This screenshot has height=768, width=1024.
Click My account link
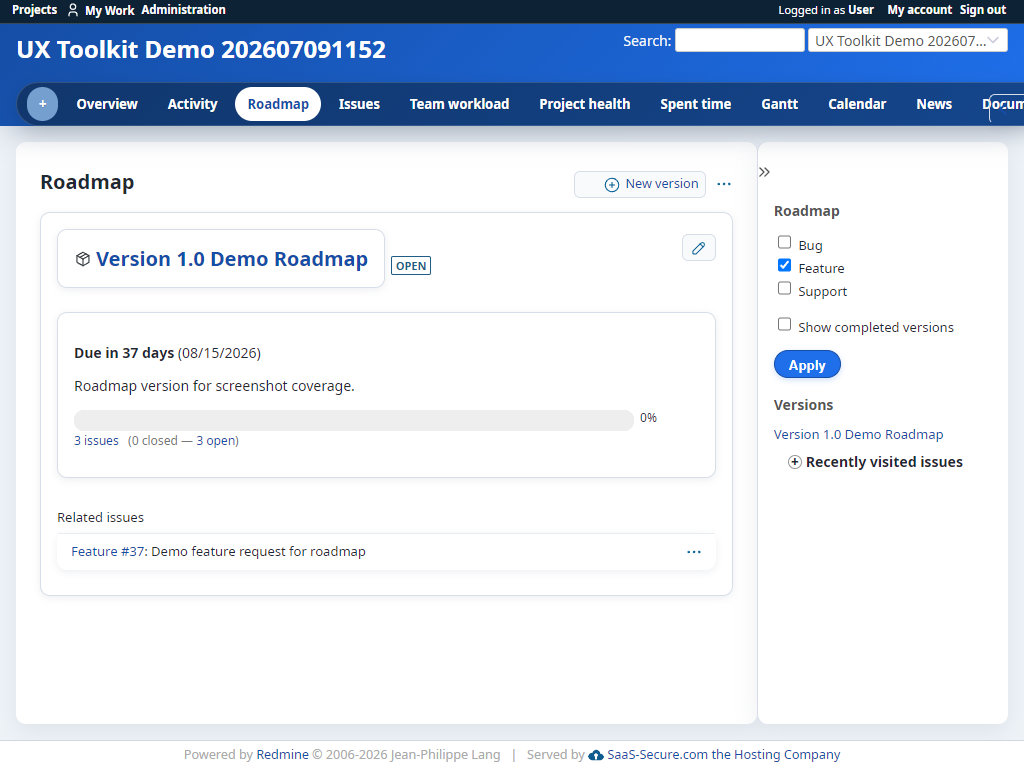coord(920,10)
